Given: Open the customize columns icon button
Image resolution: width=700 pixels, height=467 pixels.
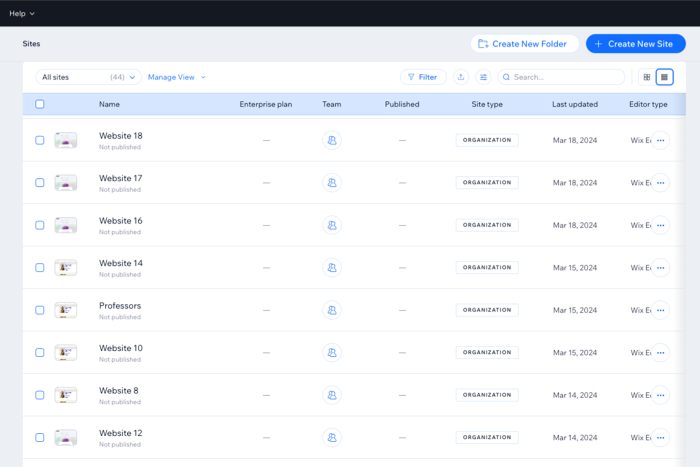Looking at the screenshot, I should pyautogui.click(x=483, y=77).
